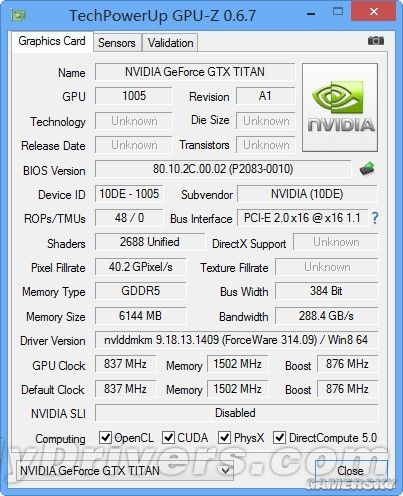Click the Default Clock field 837 MHz
Image resolution: width=403 pixels, height=496 pixels.
[125, 389]
